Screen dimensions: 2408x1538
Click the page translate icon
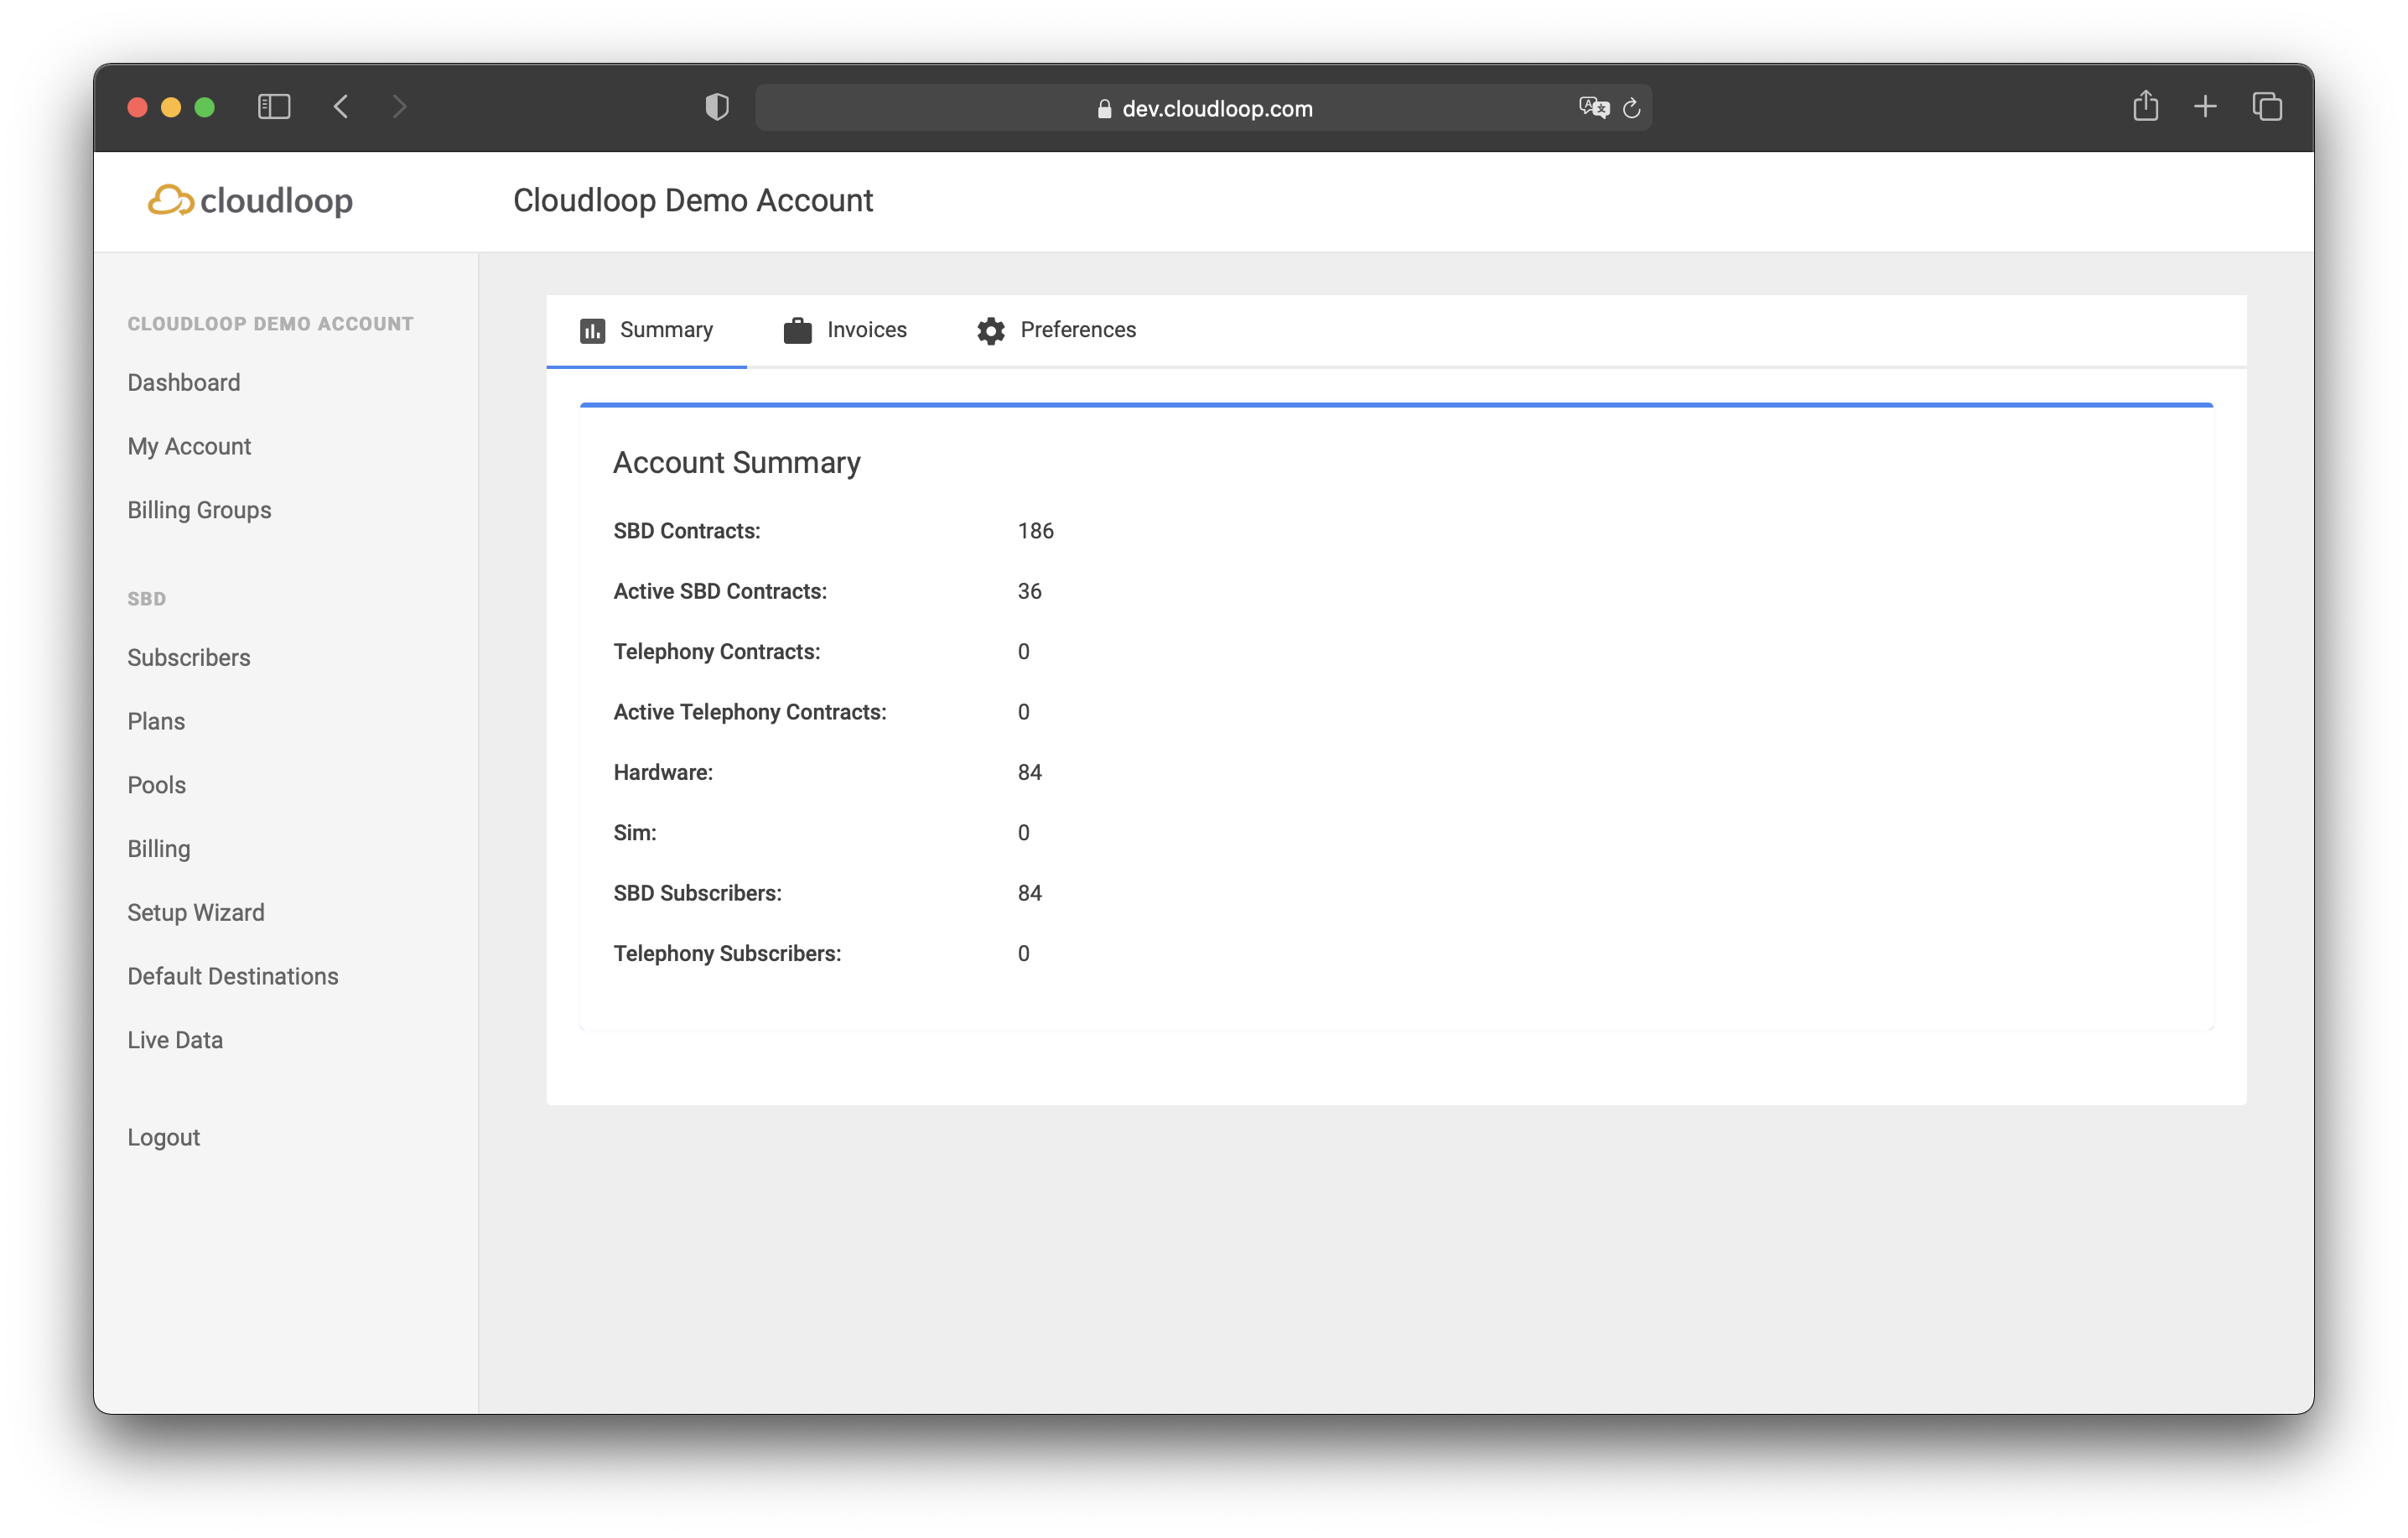point(1593,107)
